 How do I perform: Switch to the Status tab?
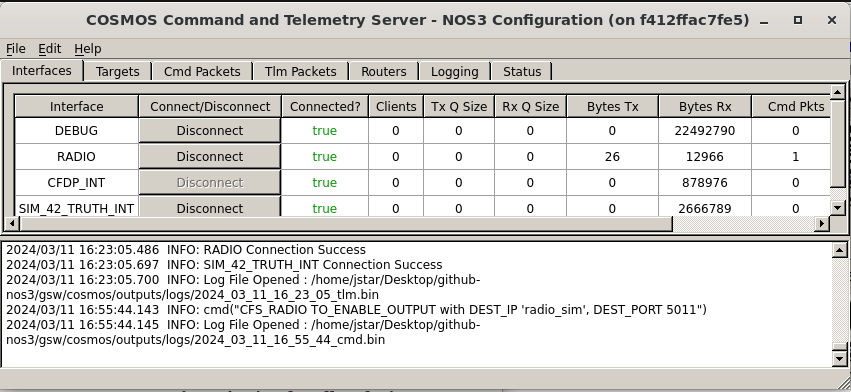coord(522,72)
